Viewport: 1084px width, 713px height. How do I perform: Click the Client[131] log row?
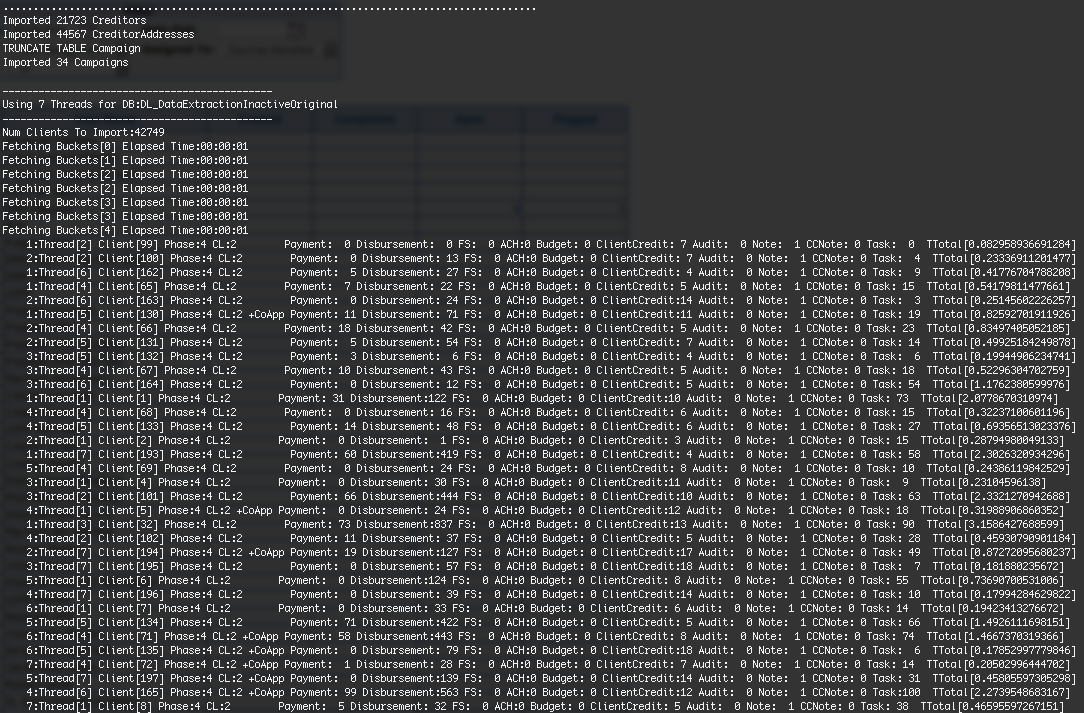click(552, 342)
